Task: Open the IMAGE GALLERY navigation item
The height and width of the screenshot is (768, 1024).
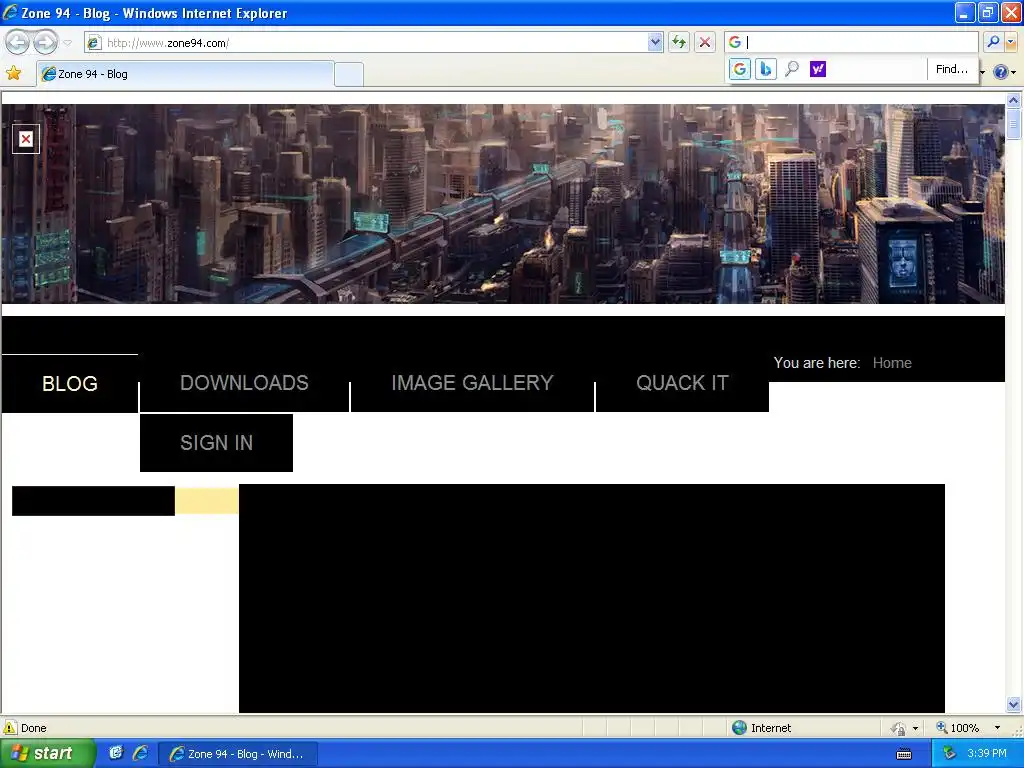Action: pyautogui.click(x=472, y=383)
